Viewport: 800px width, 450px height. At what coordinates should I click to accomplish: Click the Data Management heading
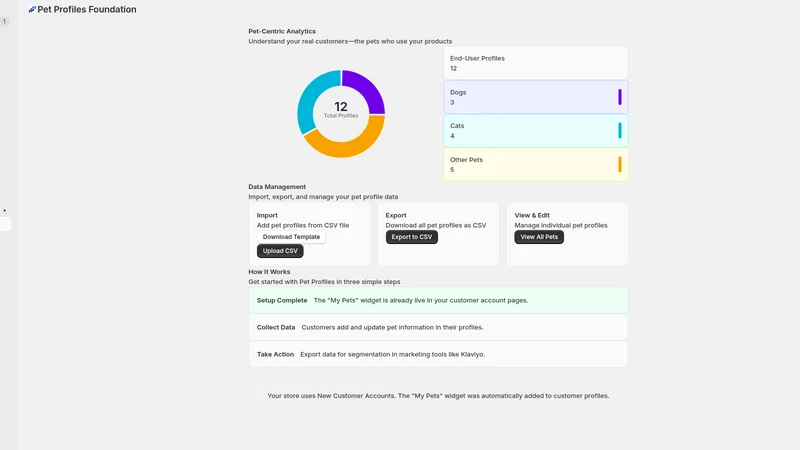277,187
